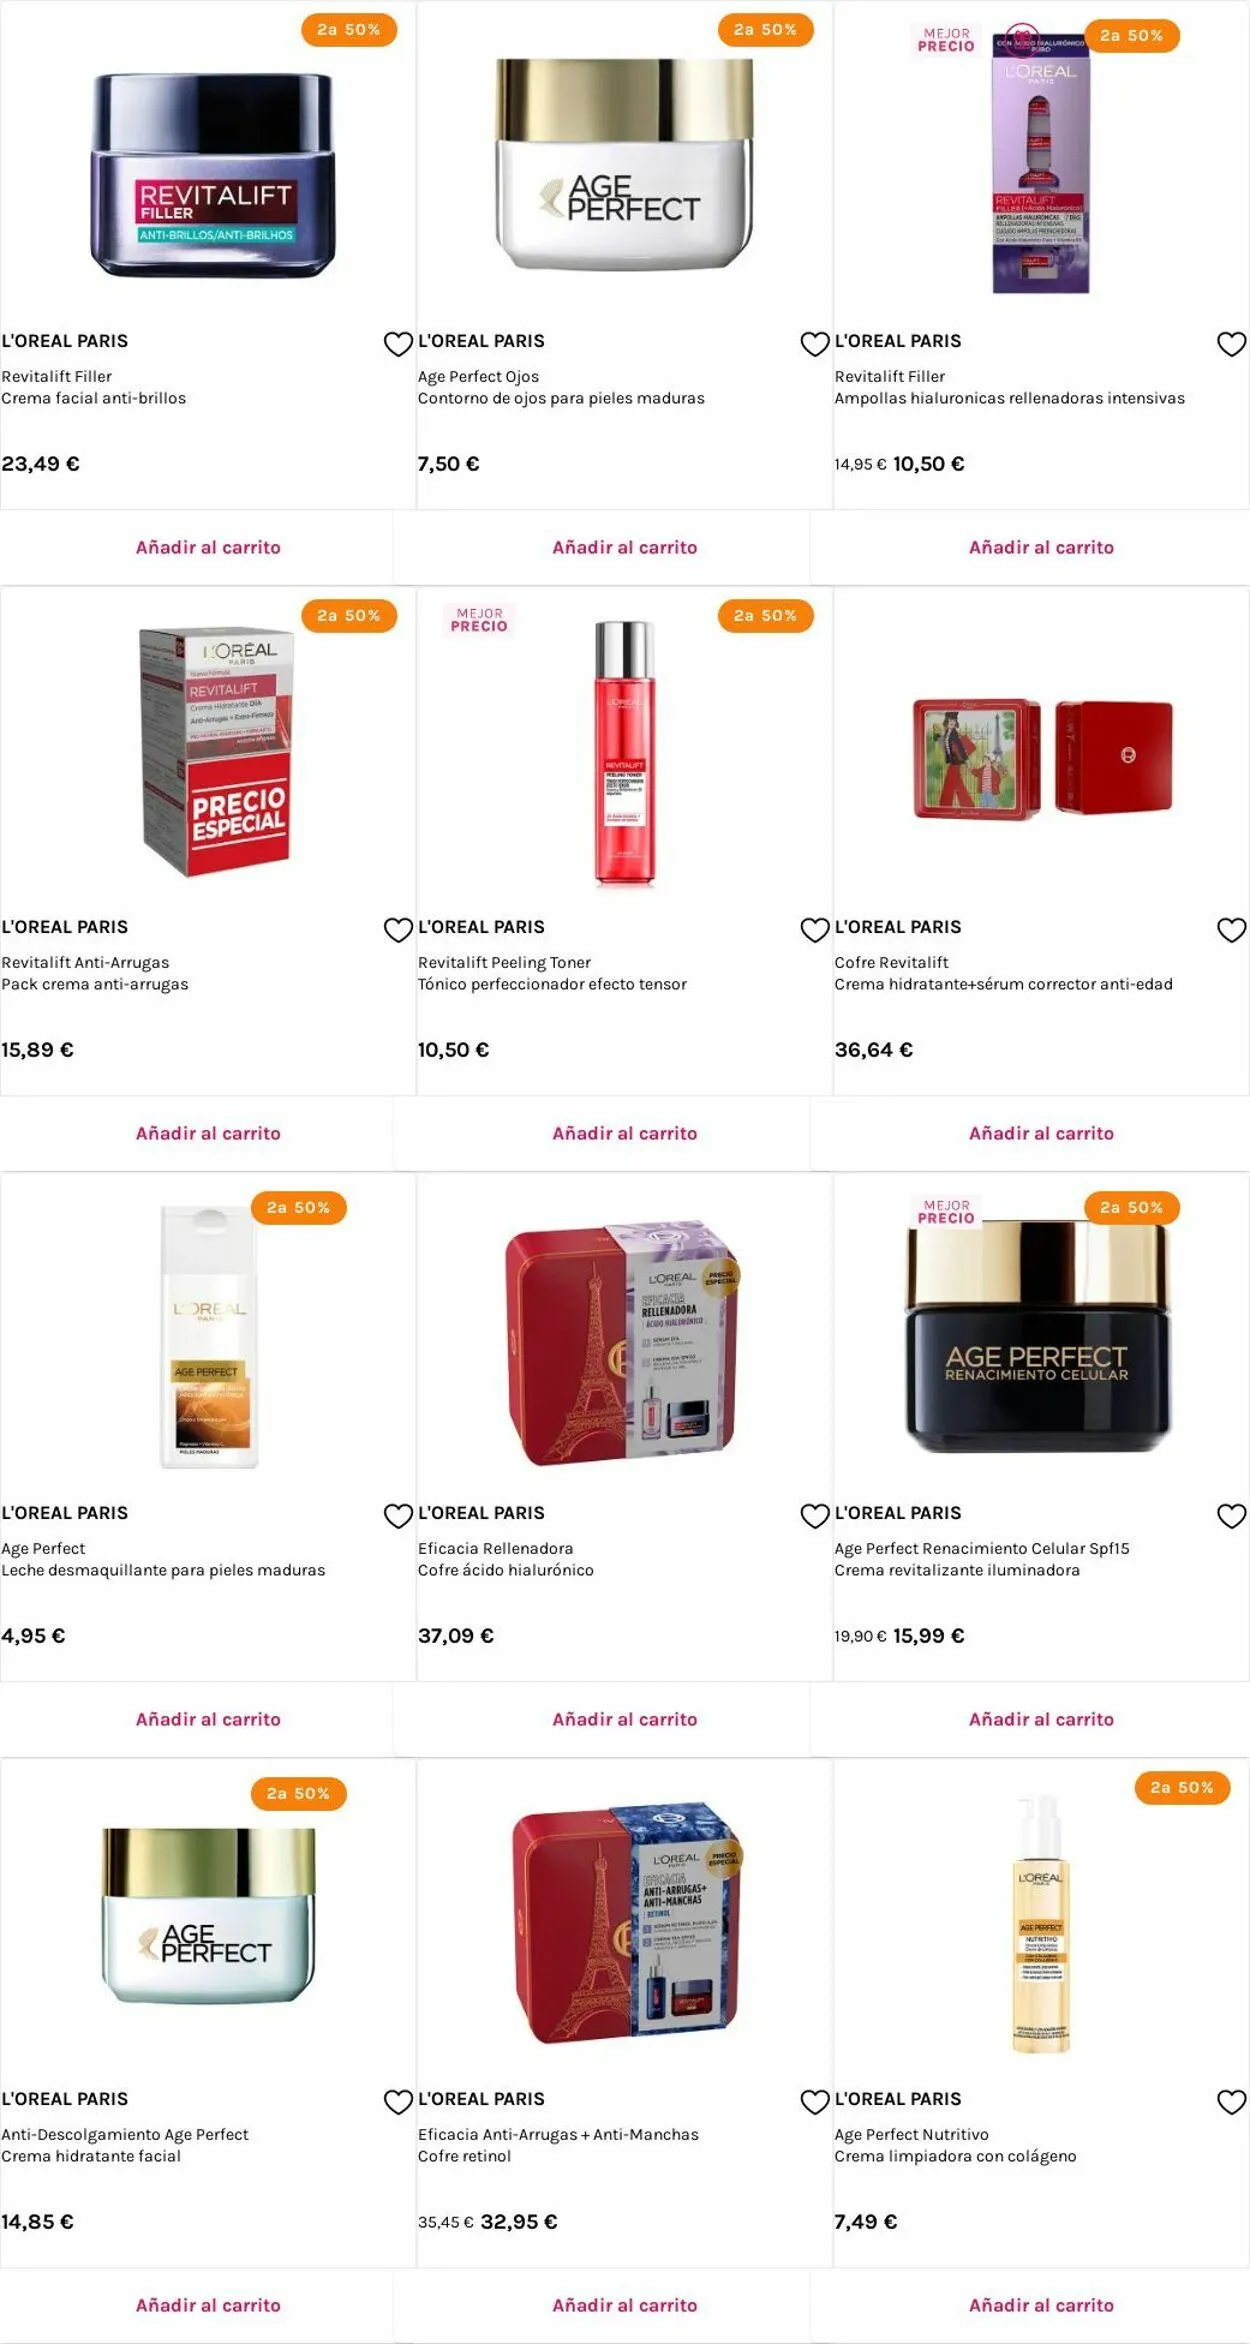Wishlist heart for Age Perfect Renacimiento Celular
Screen dimensions: 1250x2344
1231,1516
